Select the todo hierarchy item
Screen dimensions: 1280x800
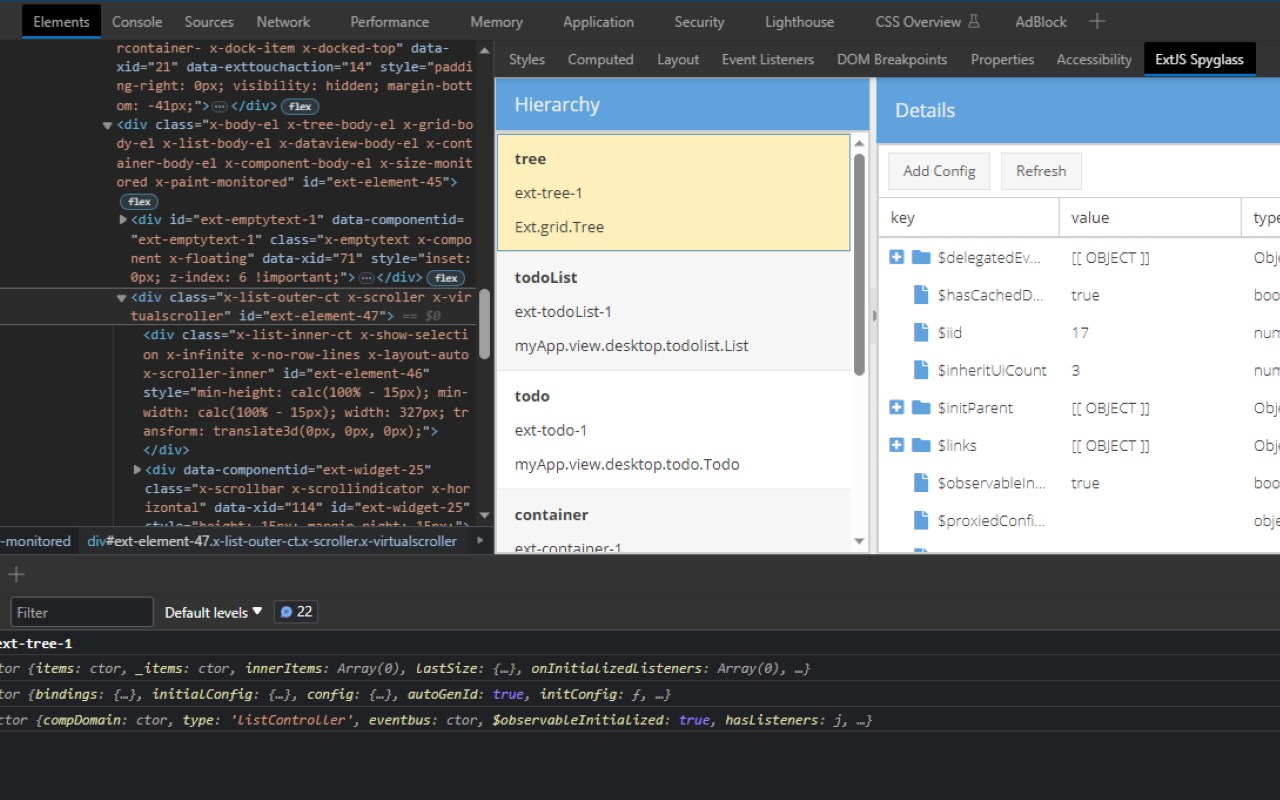(673, 430)
